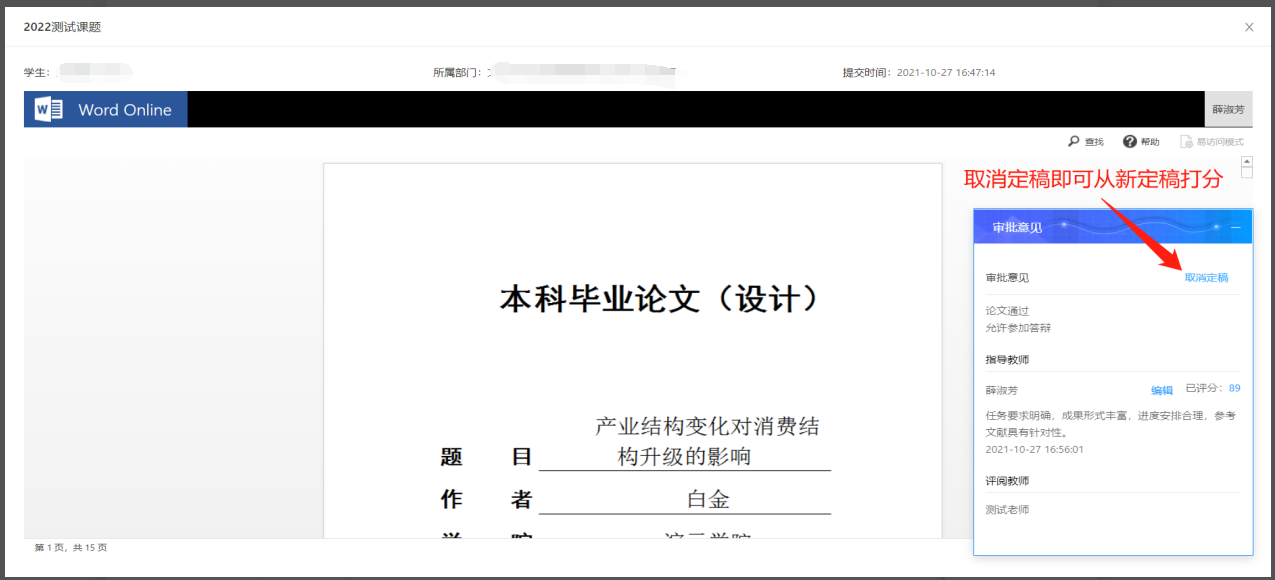Image resolution: width=1275 pixels, height=580 pixels.
Task: Click the thesis title 产业结构变化对消费结构升级的影响
Action: tap(706, 441)
